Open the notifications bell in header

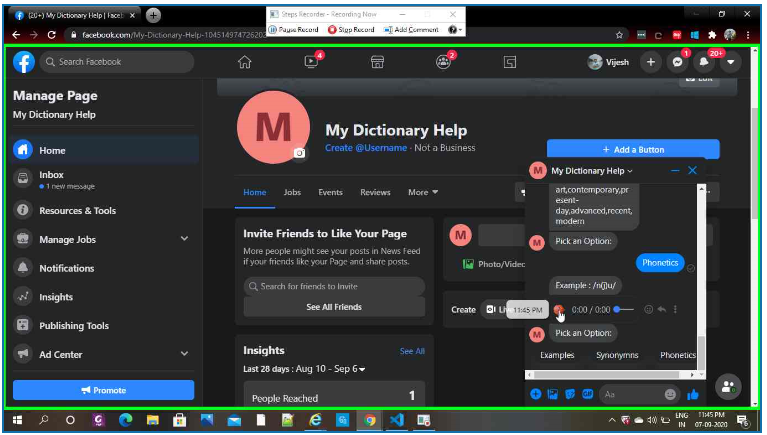tap(704, 62)
